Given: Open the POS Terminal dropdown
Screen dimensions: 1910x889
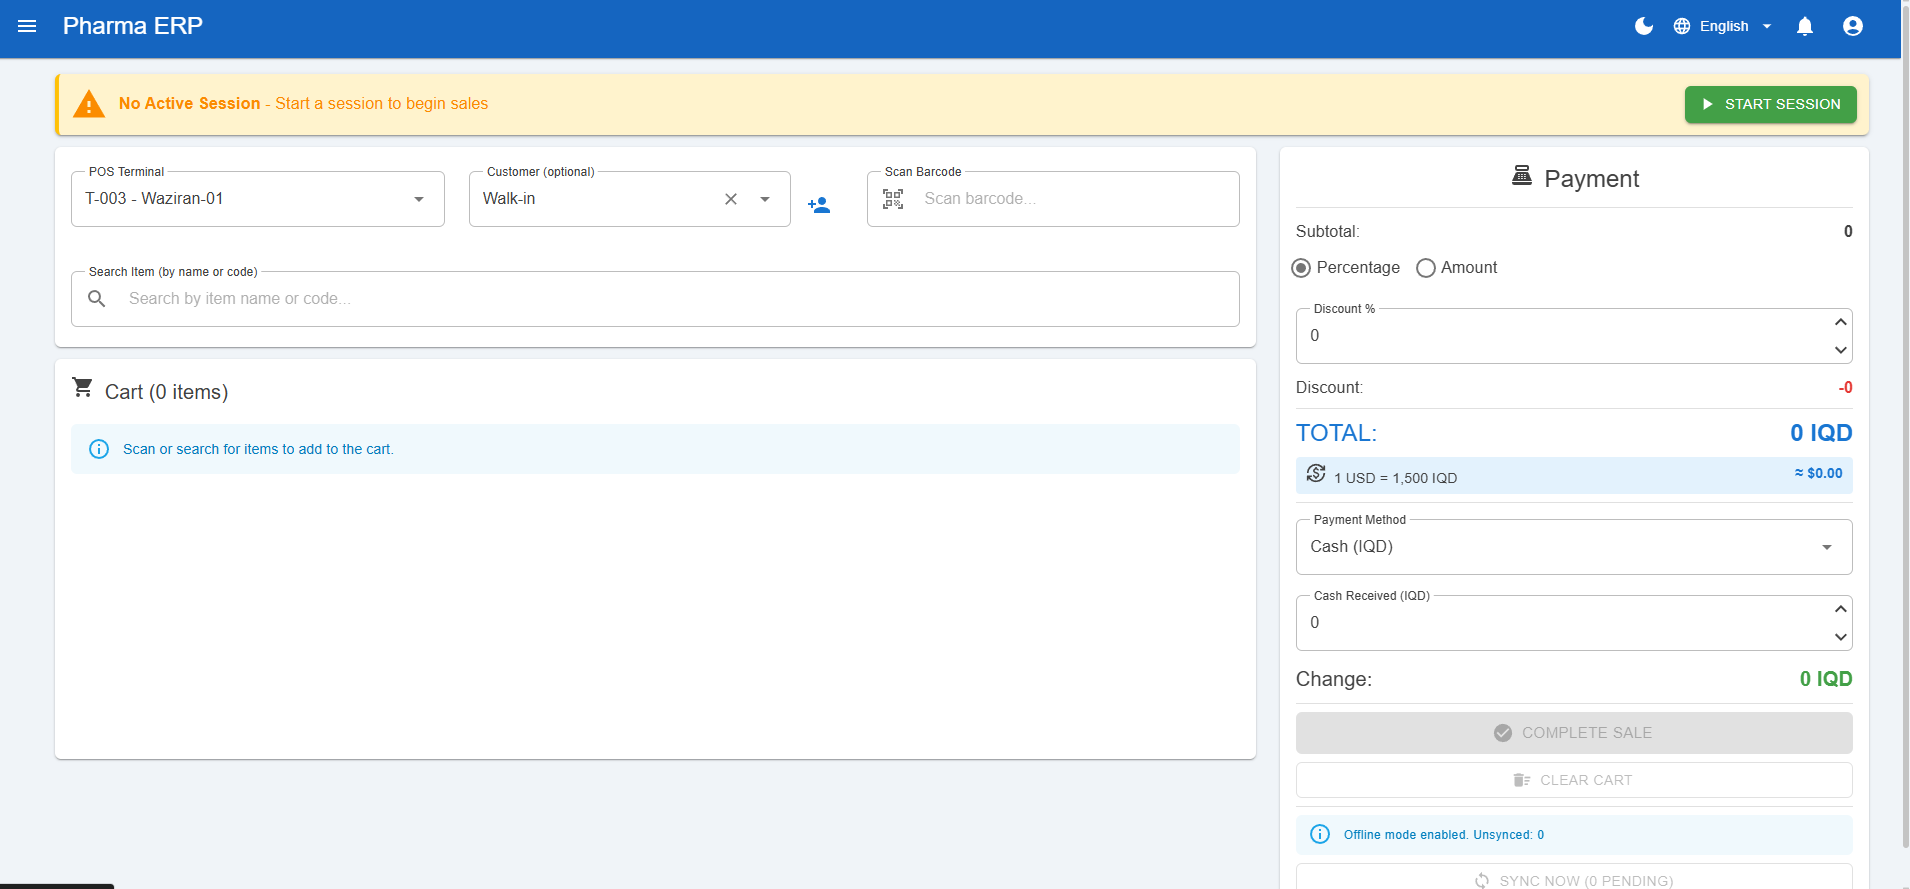Looking at the screenshot, I should 258,199.
